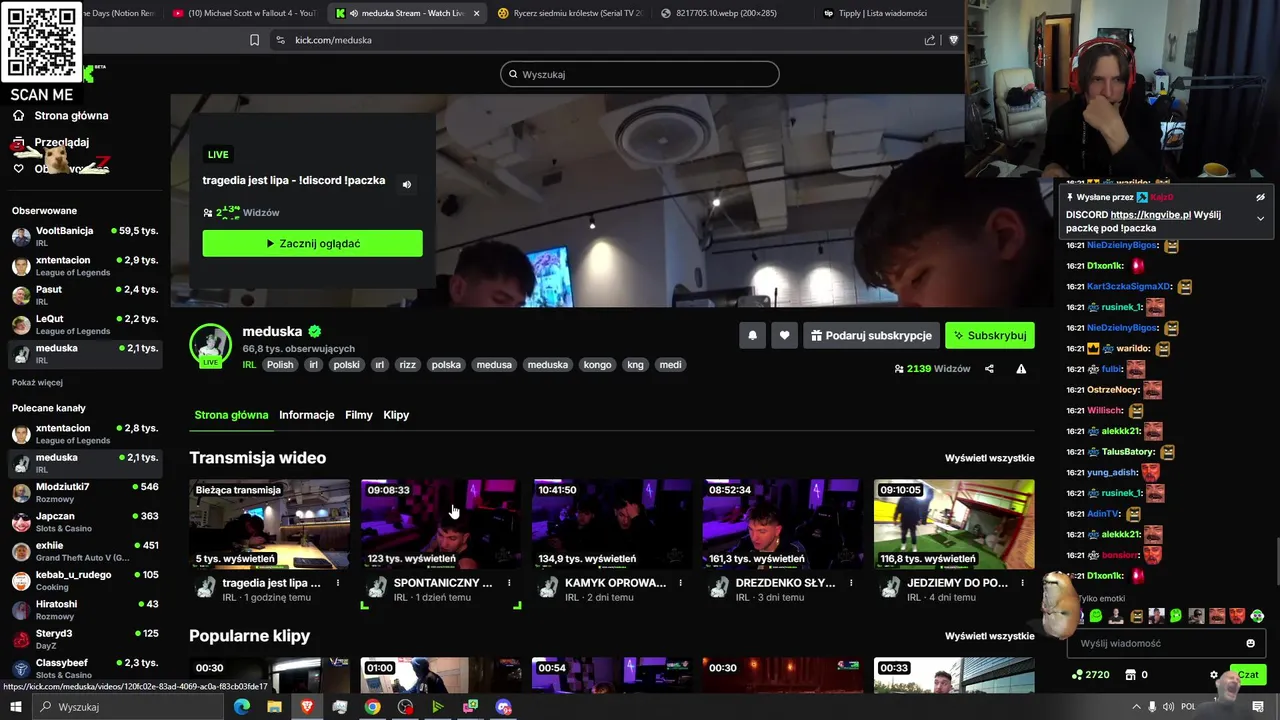
Task: Open the emoji picker in chat input
Action: [x=1250, y=643]
